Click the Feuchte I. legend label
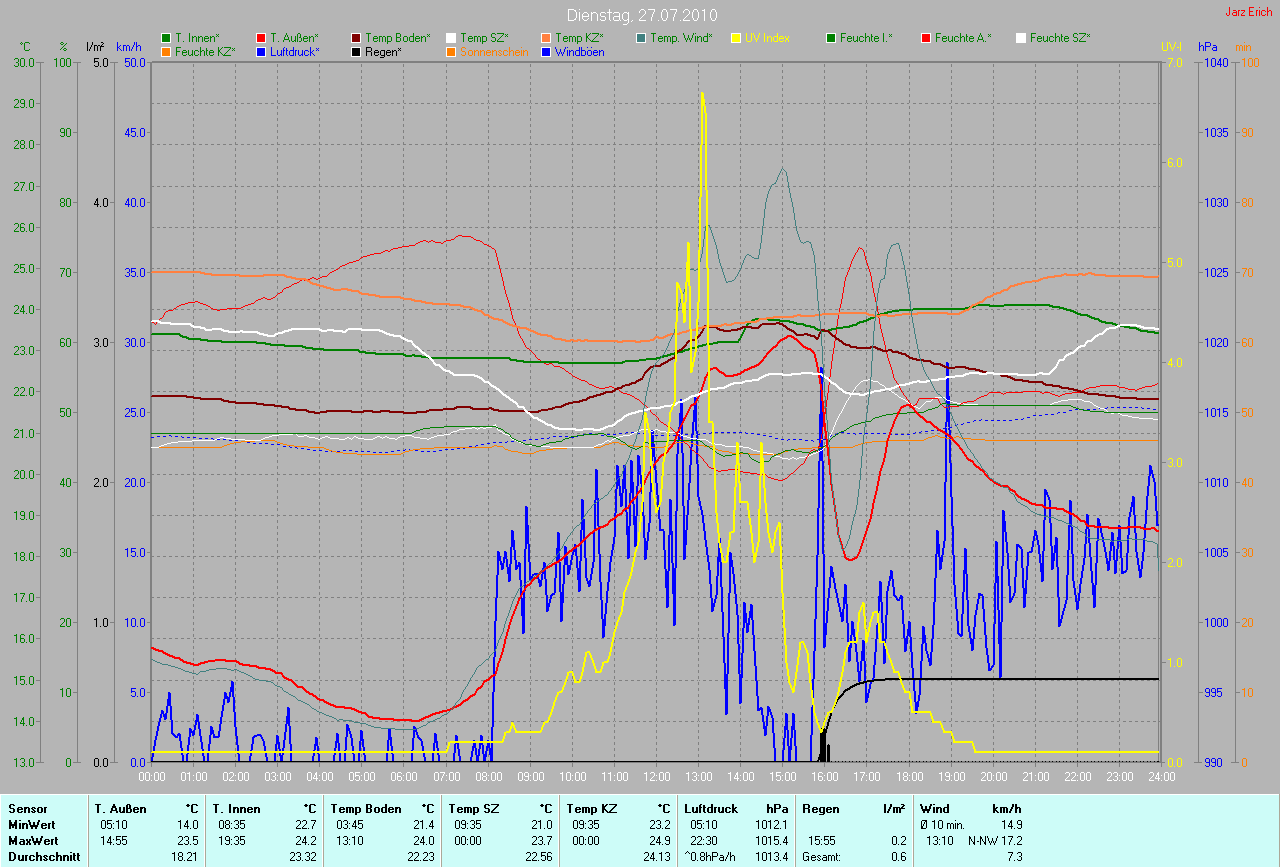Screen dimensions: 1280x867 pyautogui.click(x=866, y=38)
